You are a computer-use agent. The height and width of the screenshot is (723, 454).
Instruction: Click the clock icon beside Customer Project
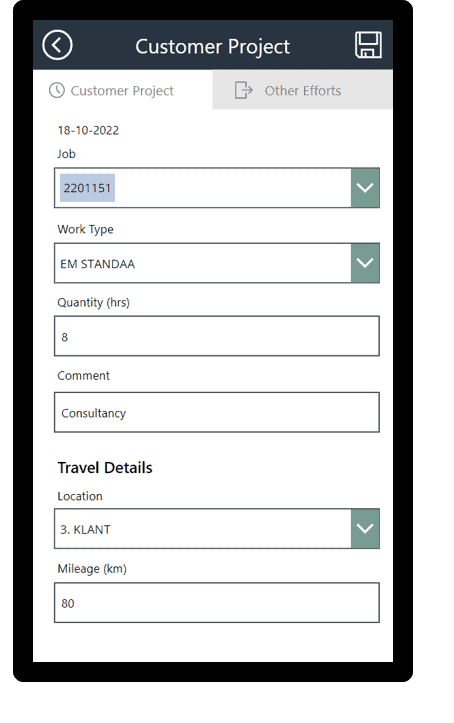pos(57,90)
